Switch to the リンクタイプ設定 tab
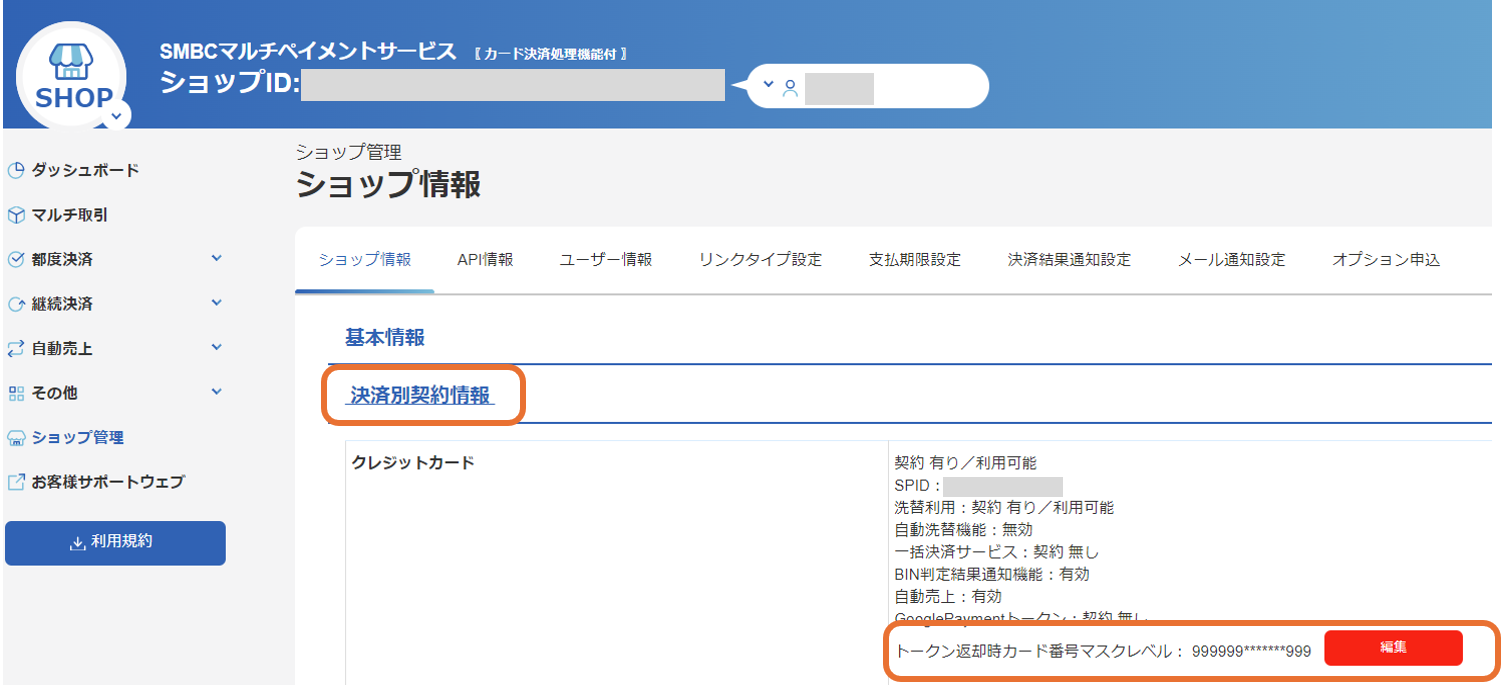 pos(762,258)
